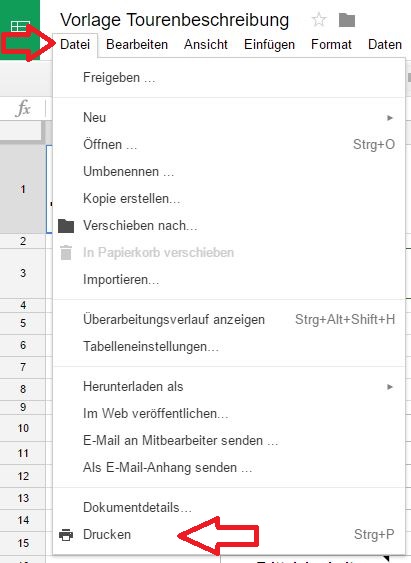The height and width of the screenshot is (563, 411).
Task: Open the Einfügen menu
Action: click(x=269, y=45)
